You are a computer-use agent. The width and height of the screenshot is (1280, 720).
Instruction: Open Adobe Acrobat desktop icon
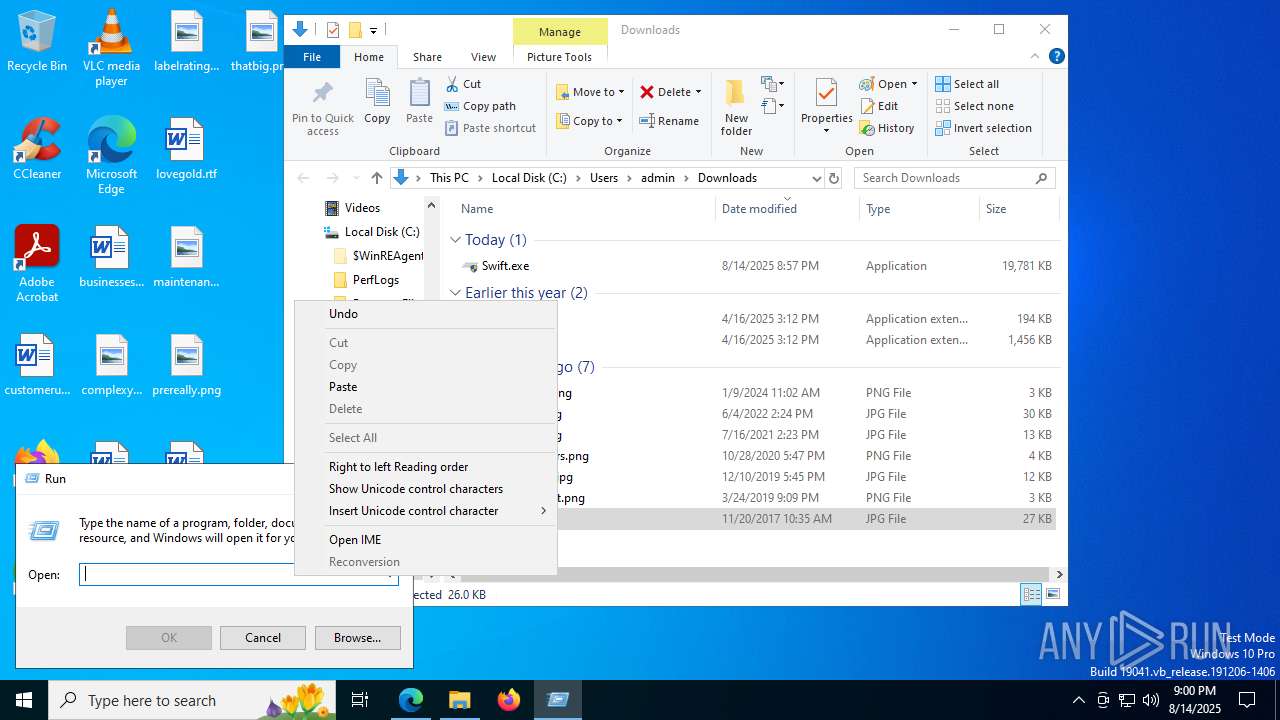[x=37, y=263]
